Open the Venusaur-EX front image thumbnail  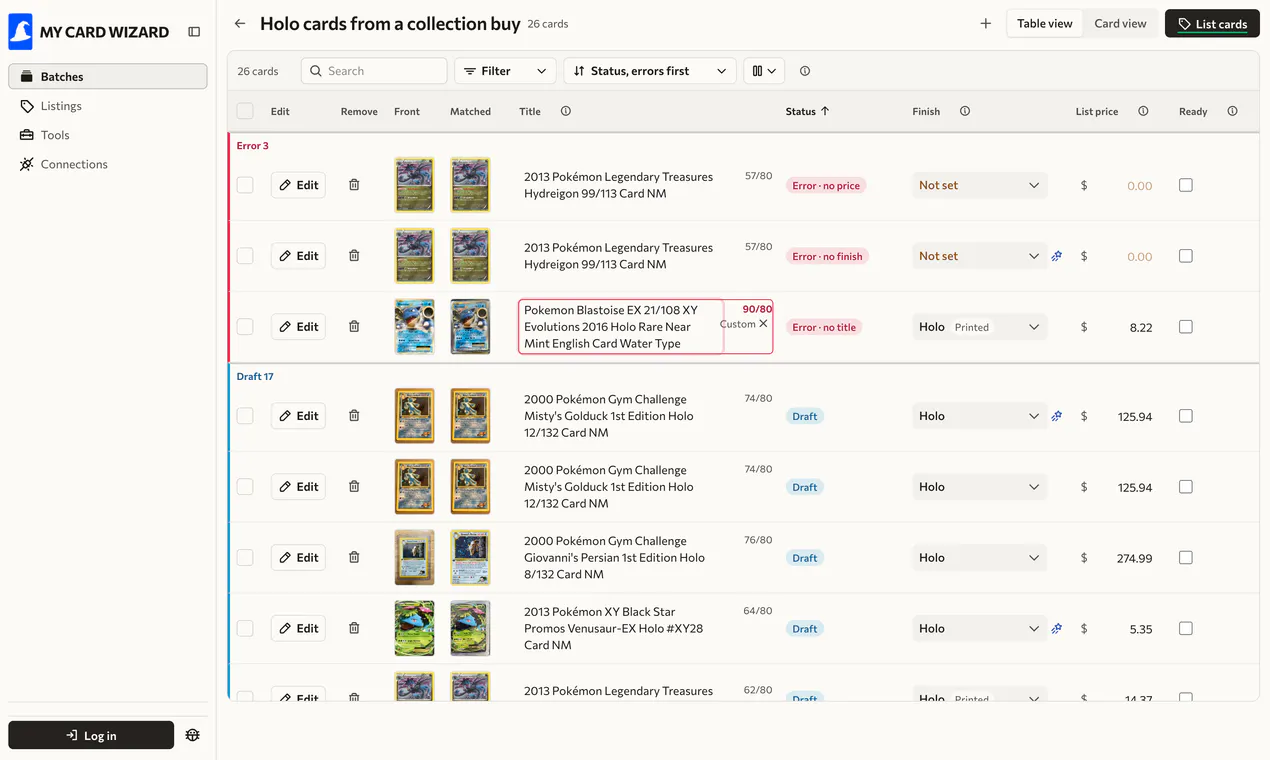point(414,628)
